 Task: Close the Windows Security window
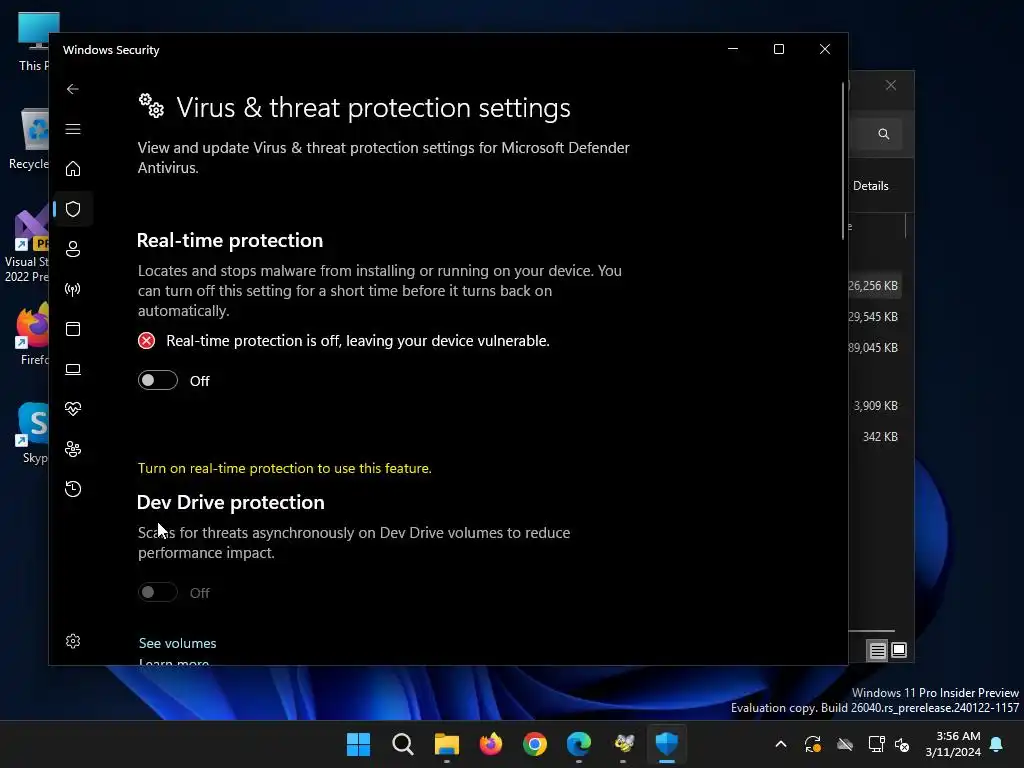click(824, 49)
